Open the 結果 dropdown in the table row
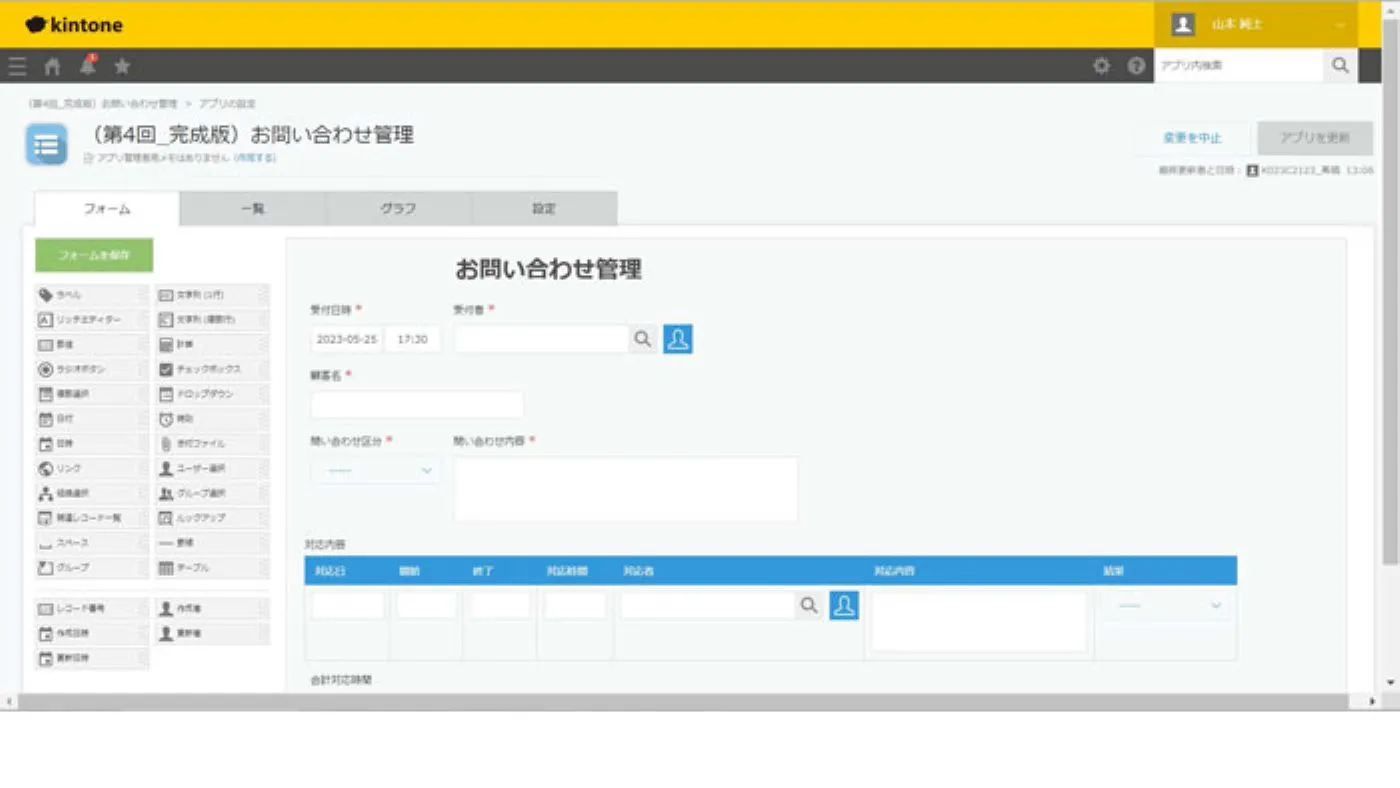Viewport: 1400px width, 788px height. click(1166, 605)
